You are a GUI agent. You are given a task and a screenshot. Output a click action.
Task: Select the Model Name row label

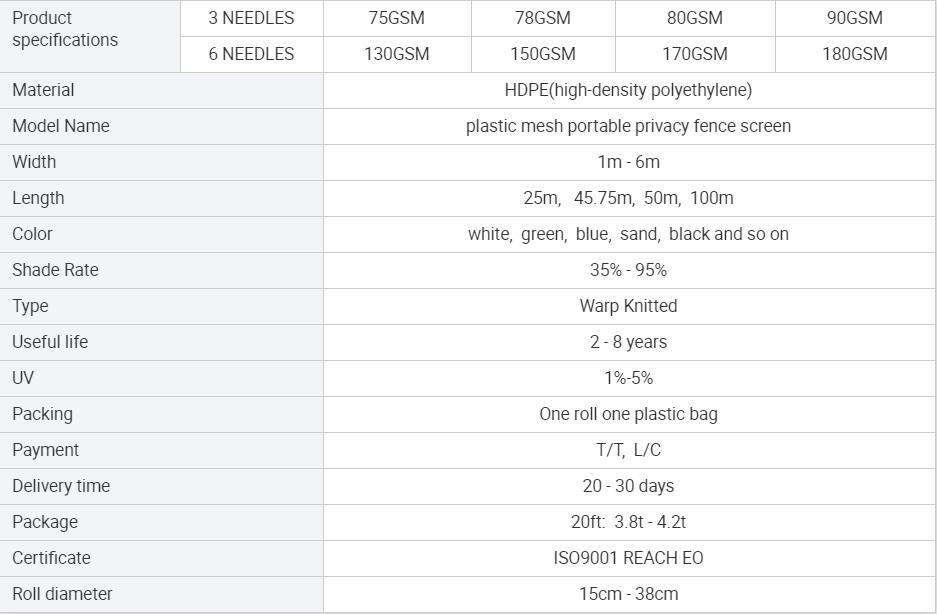[x=61, y=126]
